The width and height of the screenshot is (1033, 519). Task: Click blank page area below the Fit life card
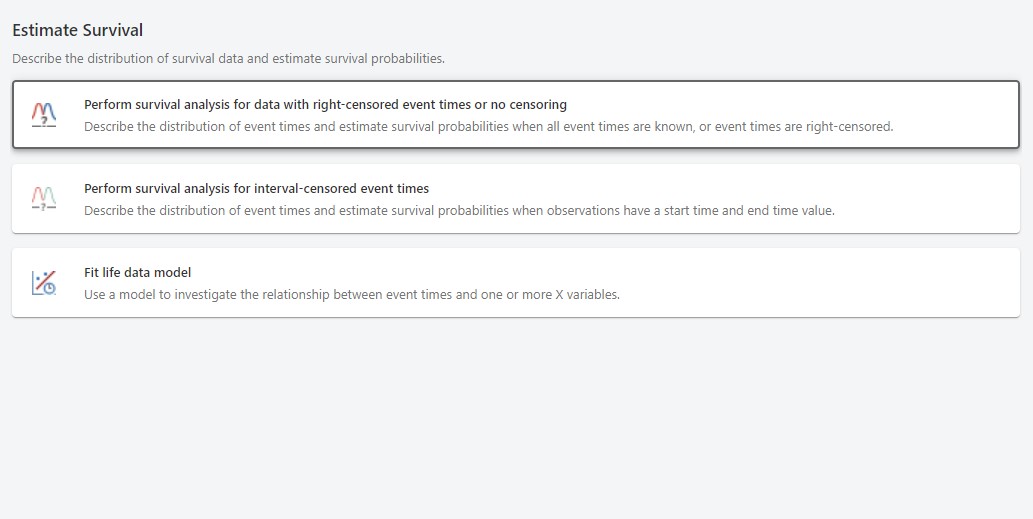click(516, 420)
